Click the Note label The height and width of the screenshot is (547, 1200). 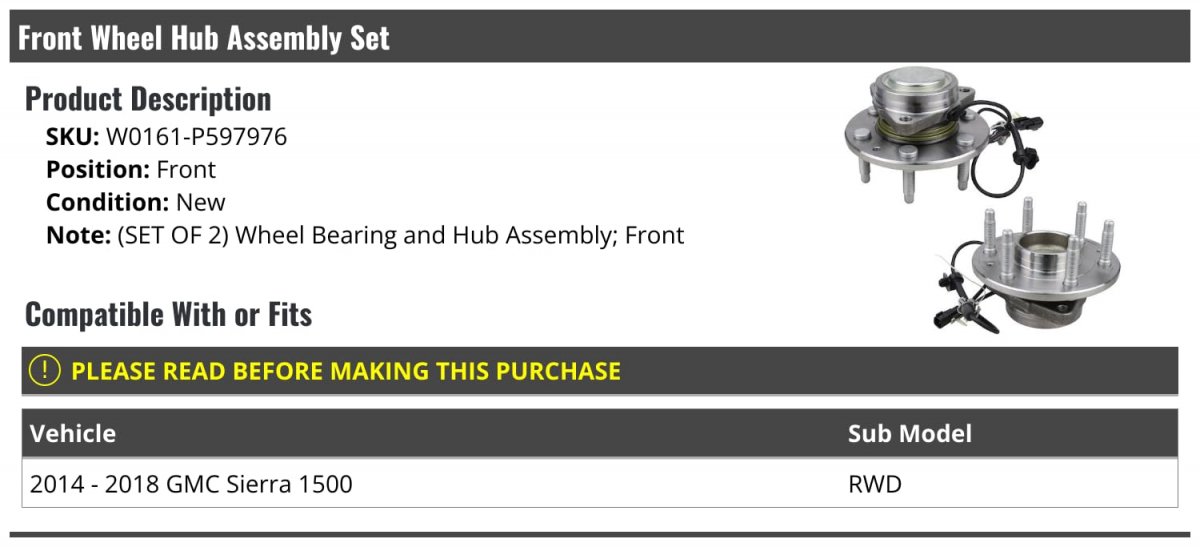[x=77, y=236]
